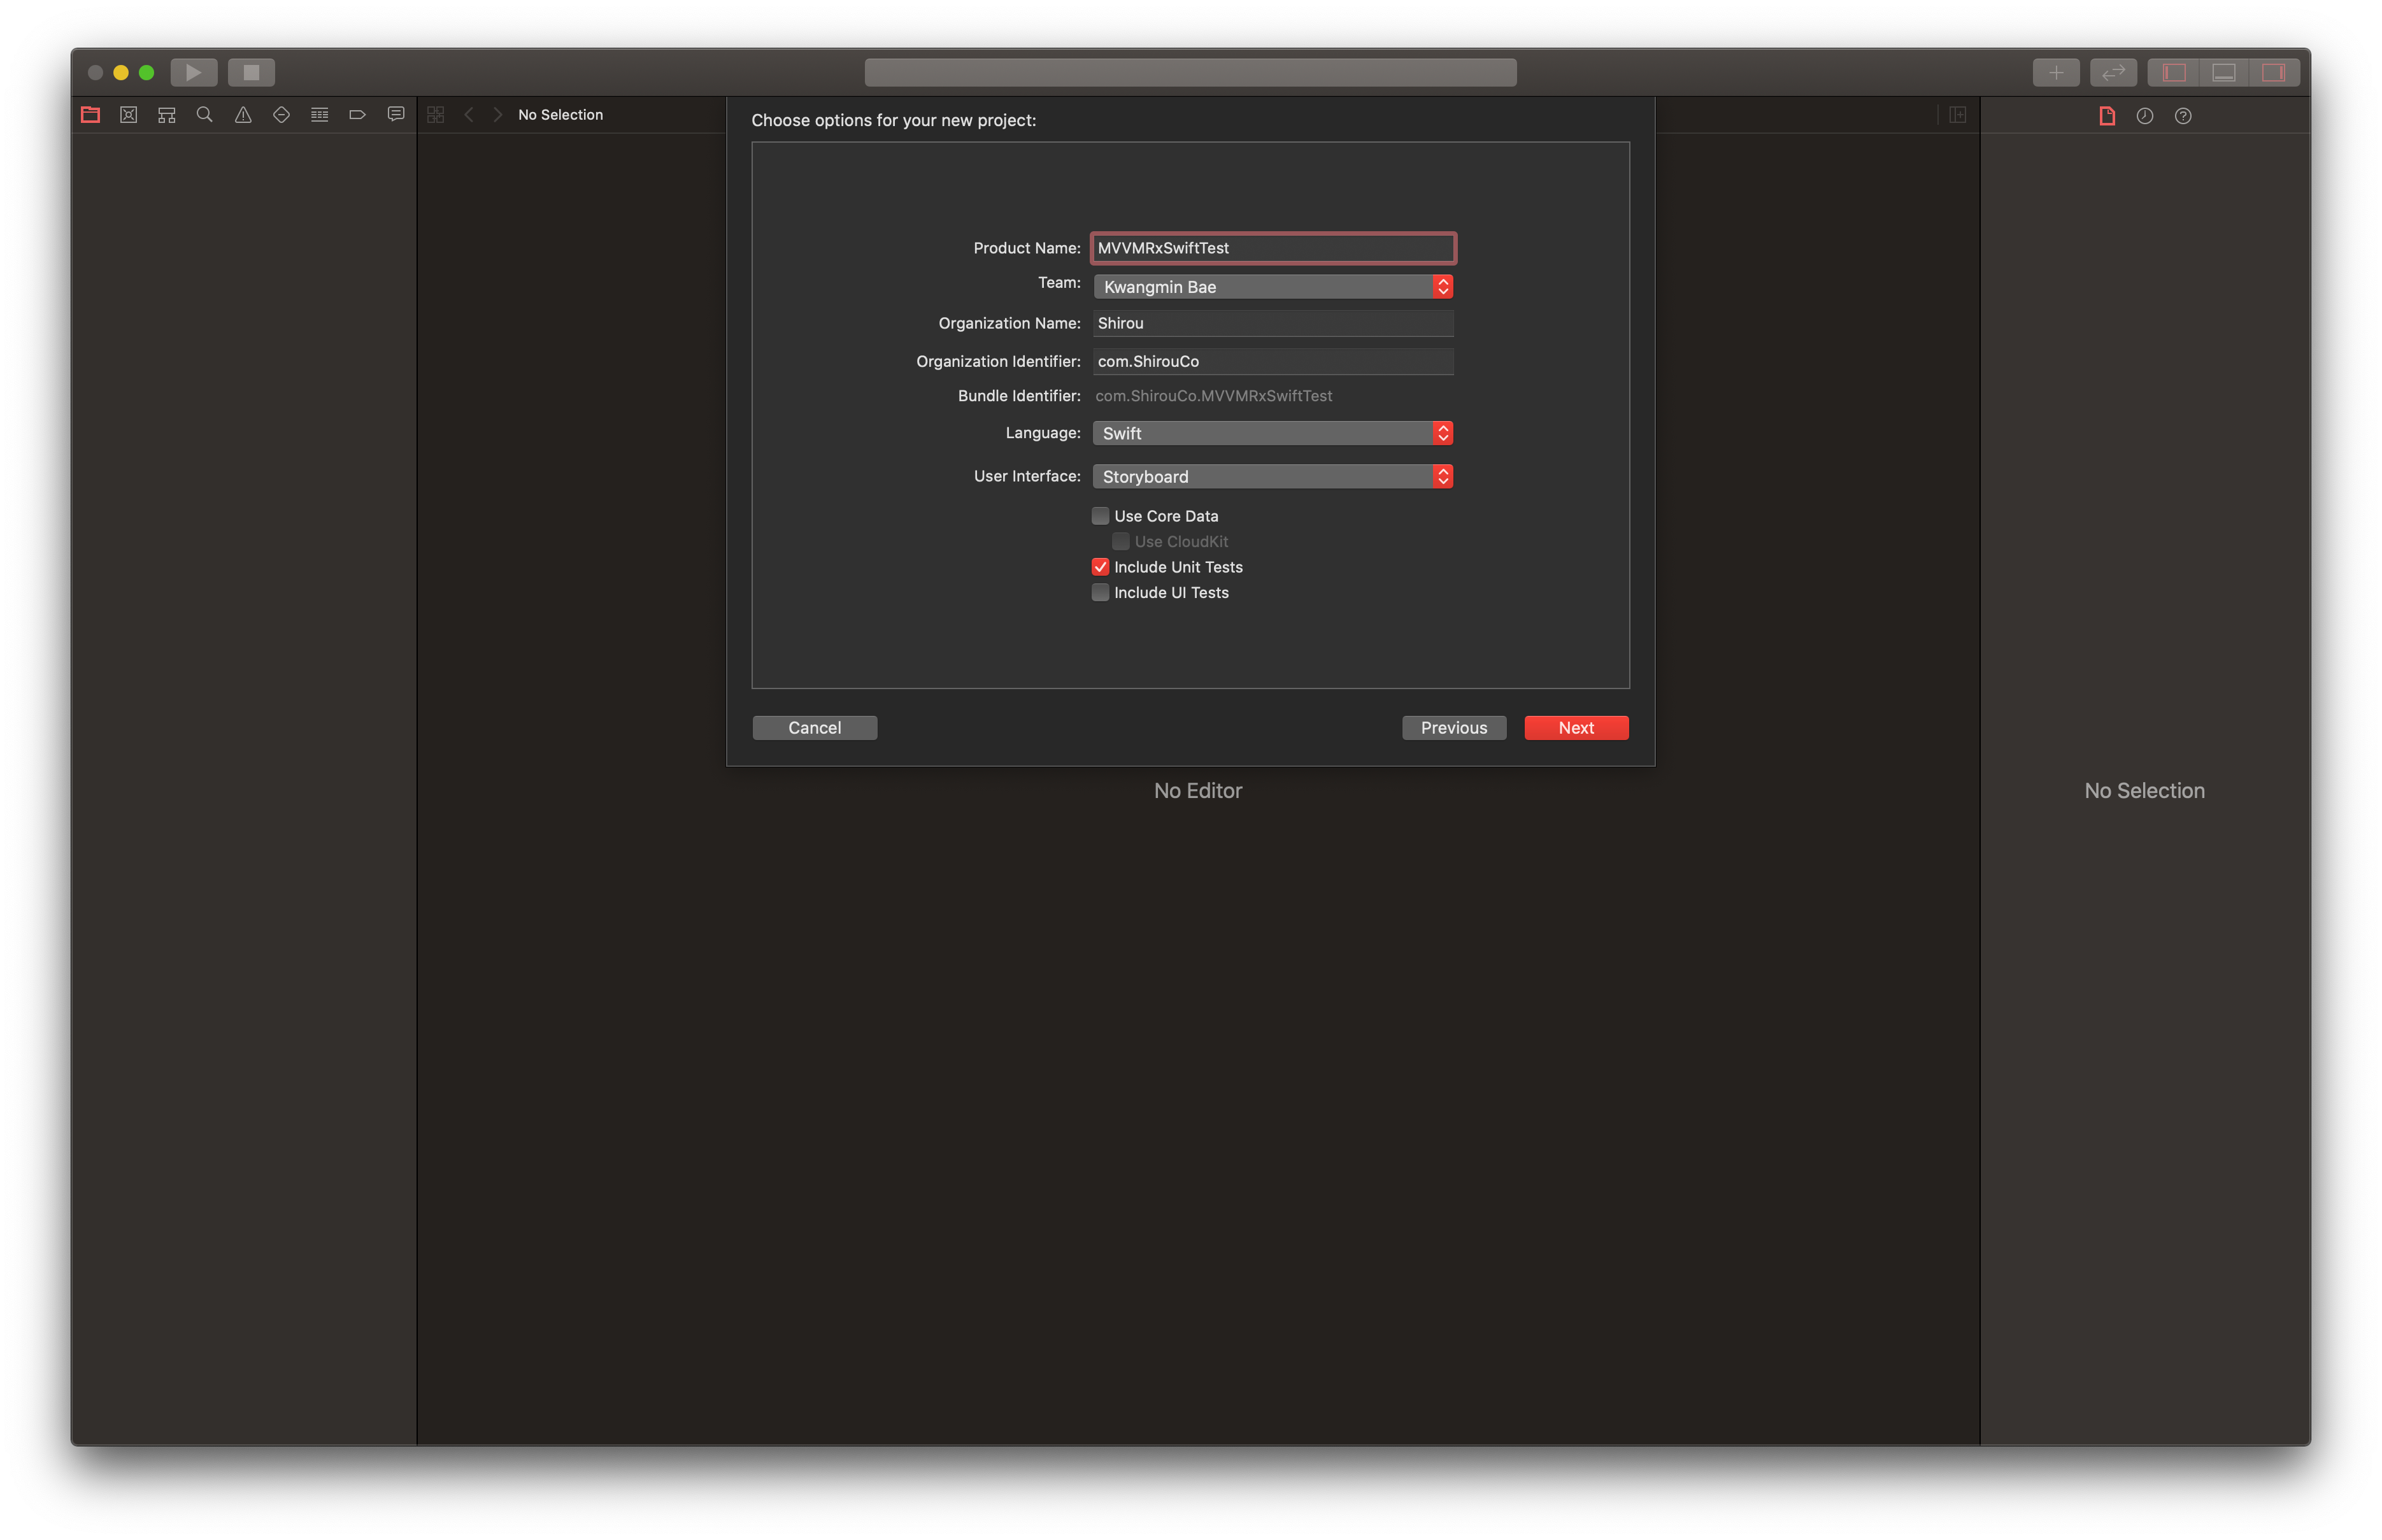
Task: Click the Stop button in toolbar
Action: point(251,72)
